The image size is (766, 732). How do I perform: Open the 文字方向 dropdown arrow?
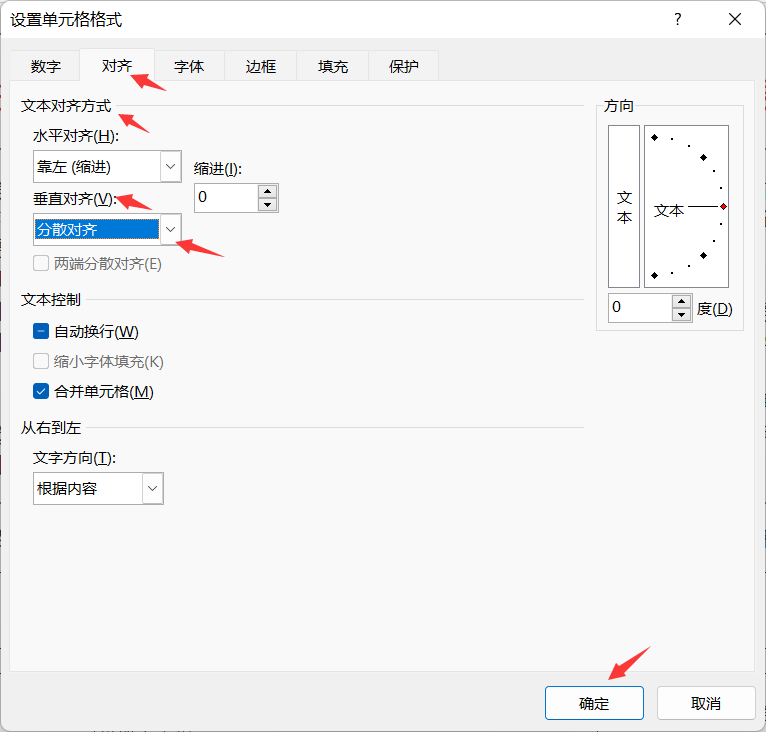152,488
